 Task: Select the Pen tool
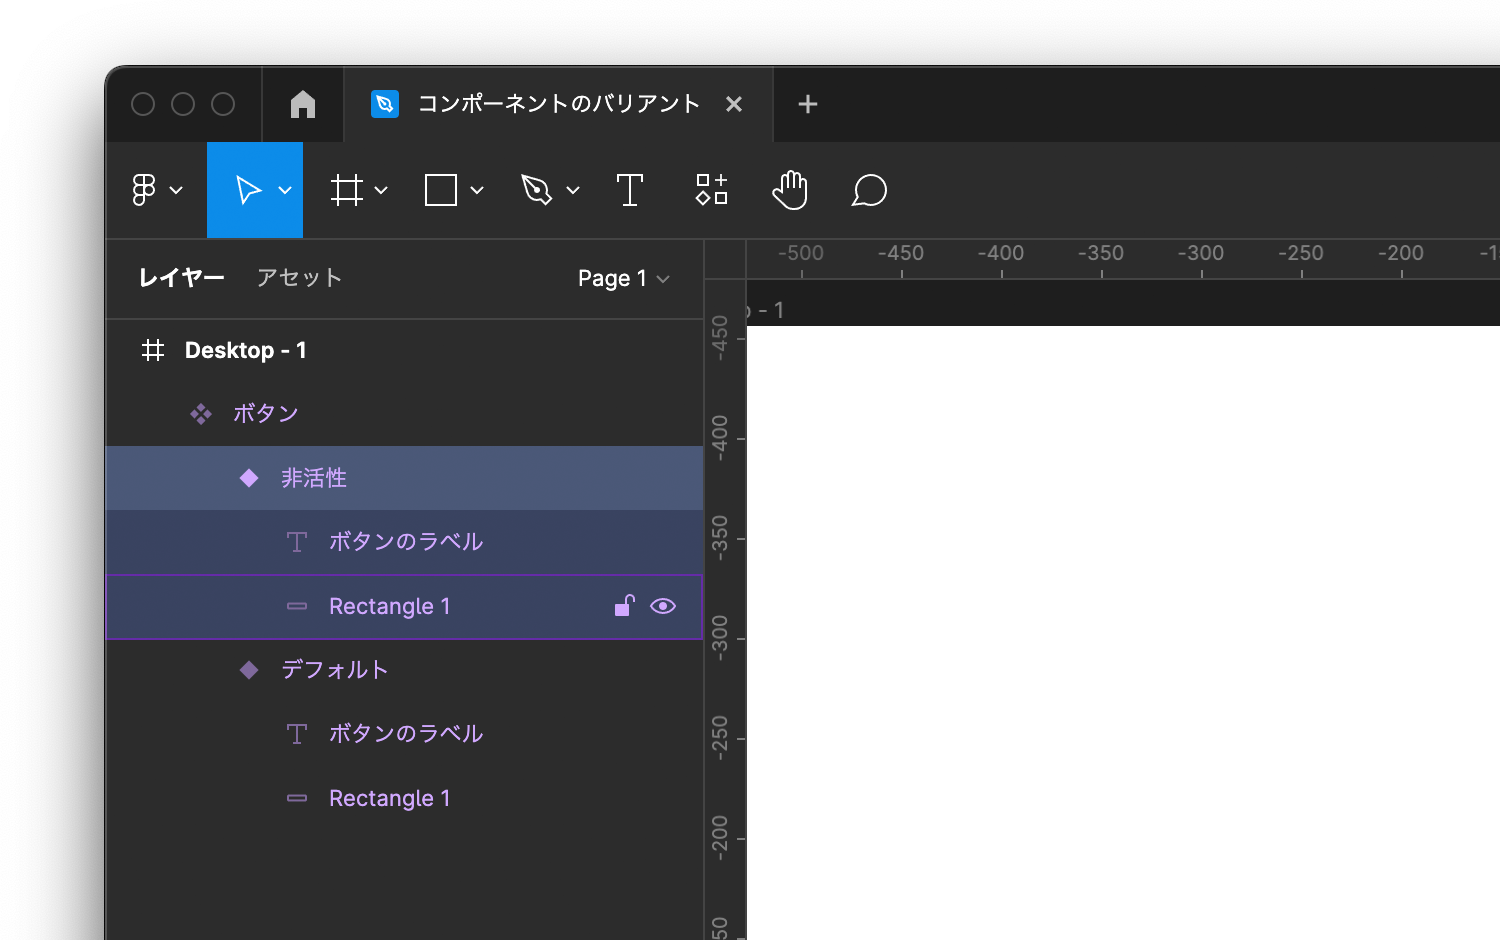click(x=537, y=190)
